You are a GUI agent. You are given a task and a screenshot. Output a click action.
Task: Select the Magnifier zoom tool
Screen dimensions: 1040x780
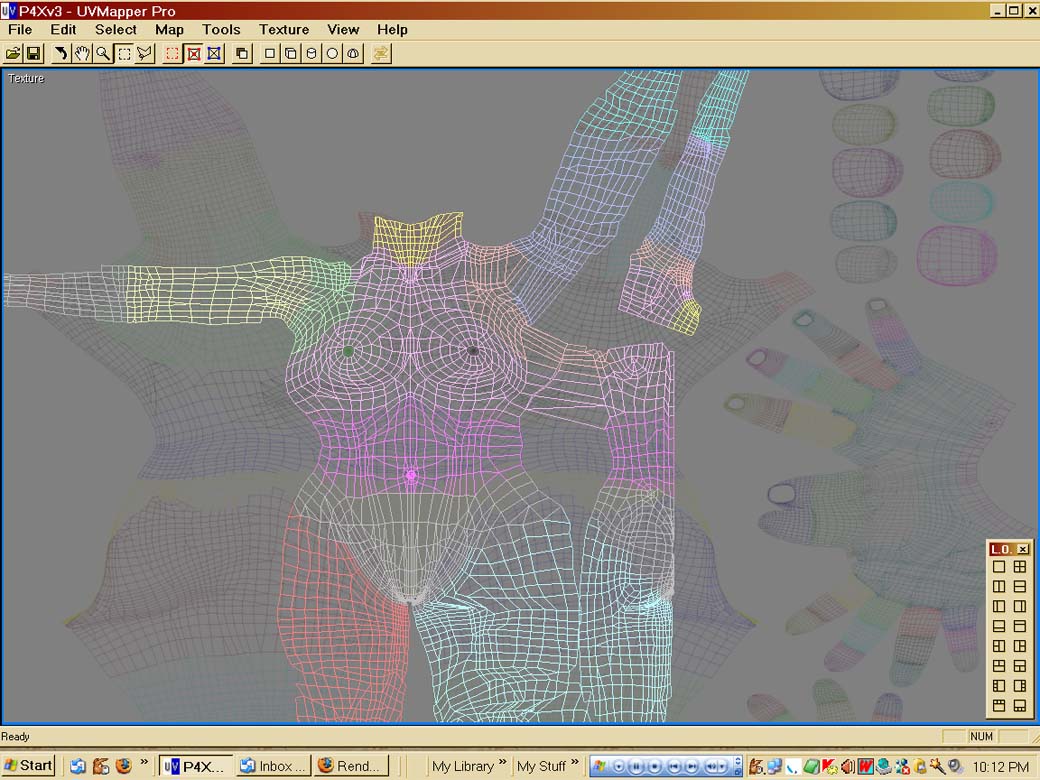click(103, 53)
